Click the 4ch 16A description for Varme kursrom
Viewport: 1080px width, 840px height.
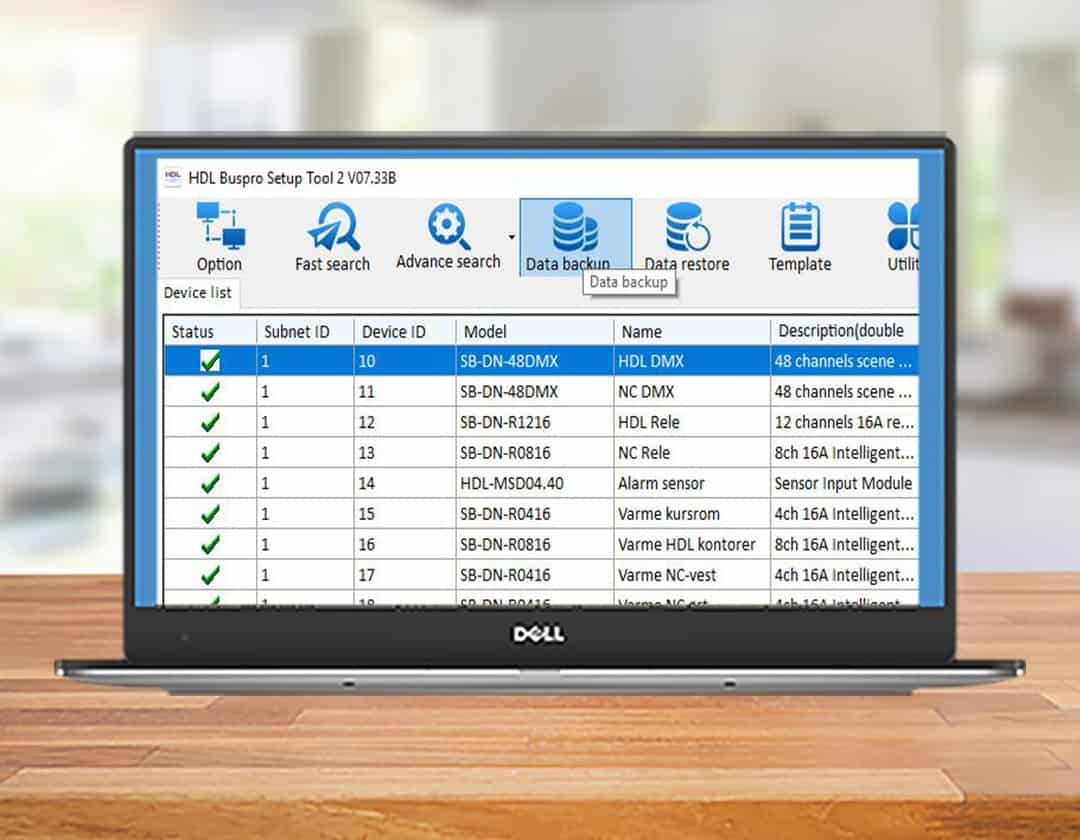coord(844,514)
